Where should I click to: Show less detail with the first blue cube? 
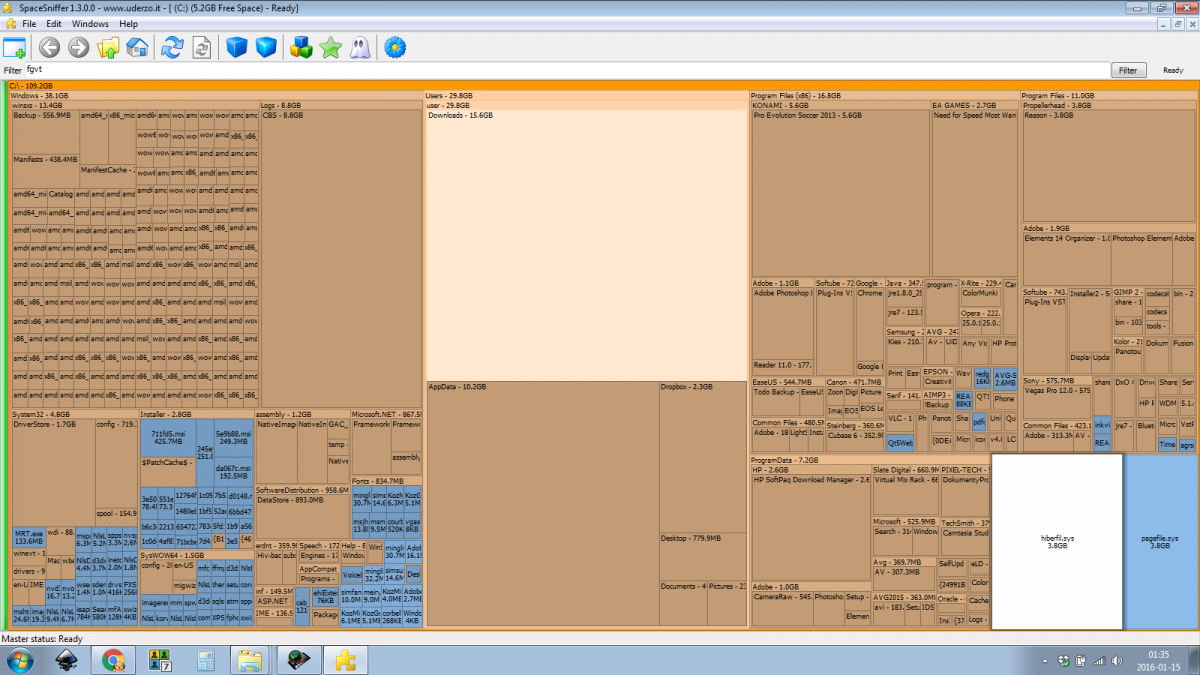[237, 47]
